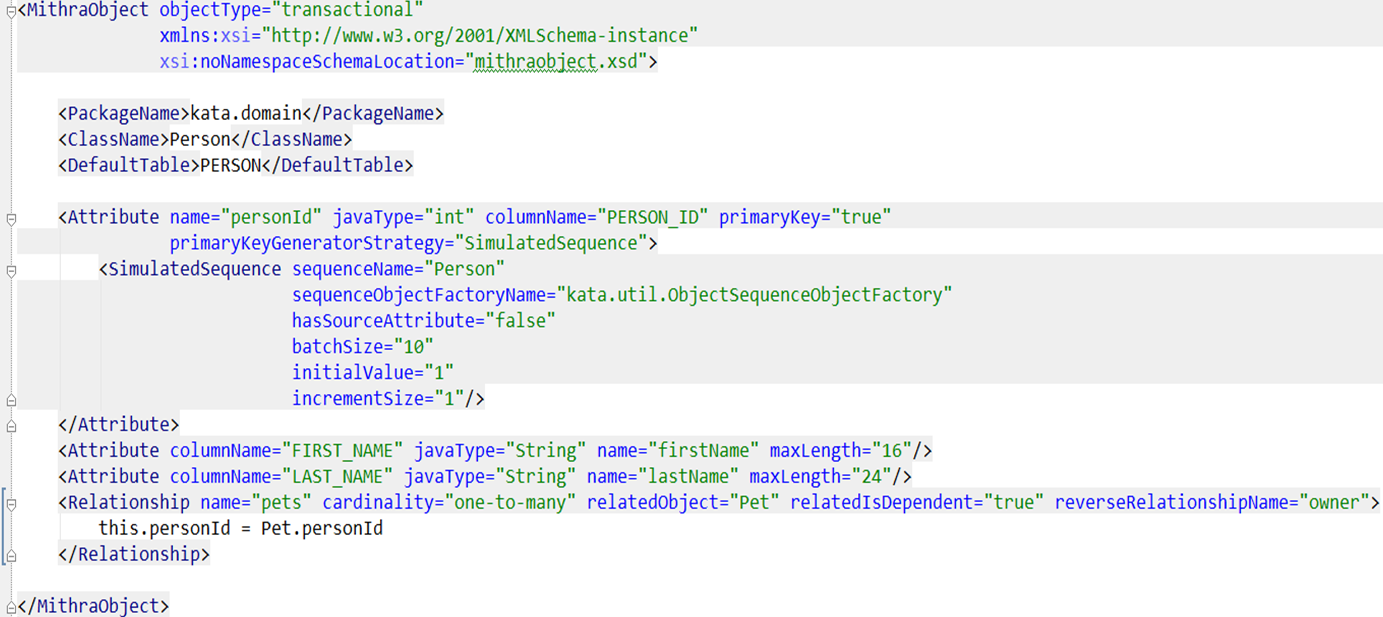Click fold end marker beside closing Relationship tag
This screenshot has width=1383, height=617.
tap(11, 554)
